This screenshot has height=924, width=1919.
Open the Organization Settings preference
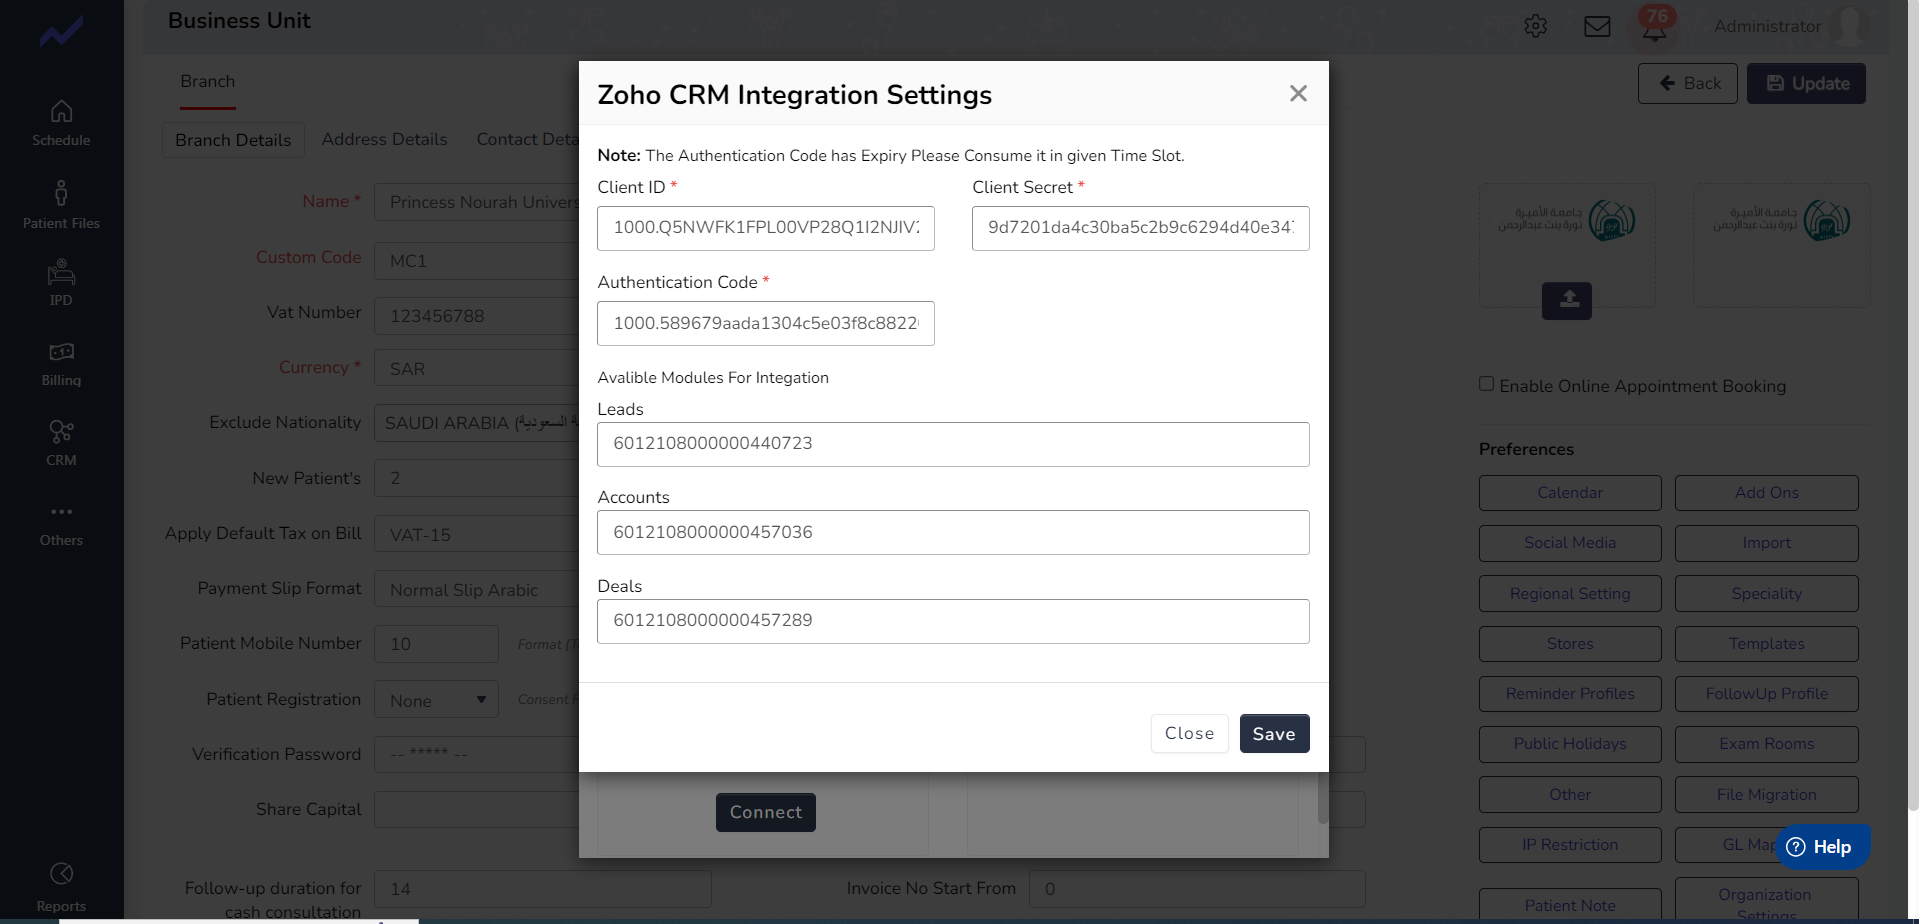(1766, 900)
